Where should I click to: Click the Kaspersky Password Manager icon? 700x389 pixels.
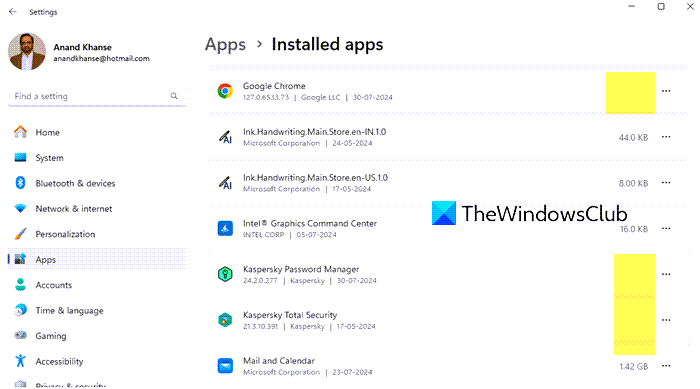pos(225,274)
